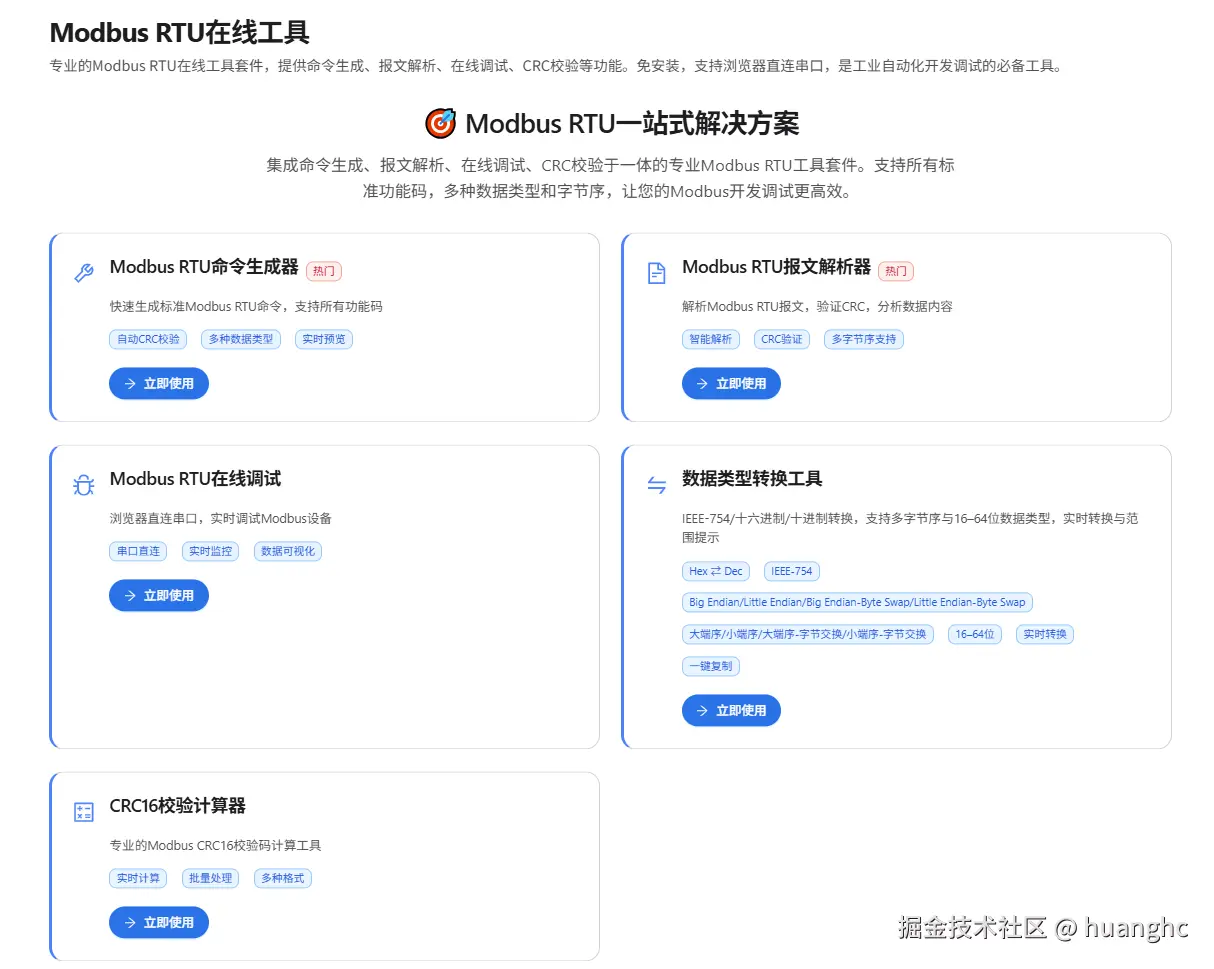Screen dimensions: 1214x969
Task: Select the 自动CRC校验 tag
Action: (x=148, y=339)
